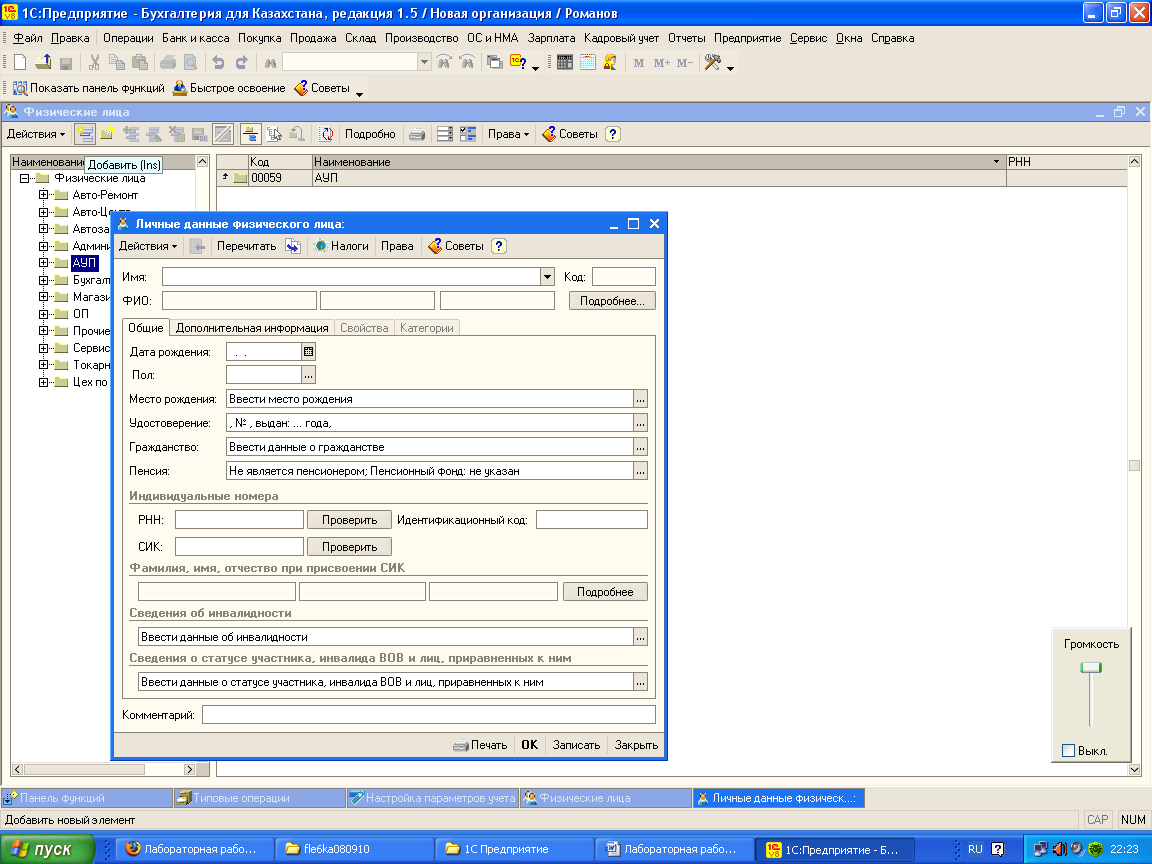Screen dimensions: 1152x864
Task: Open the Кадровый учет menu
Action: pos(622,38)
